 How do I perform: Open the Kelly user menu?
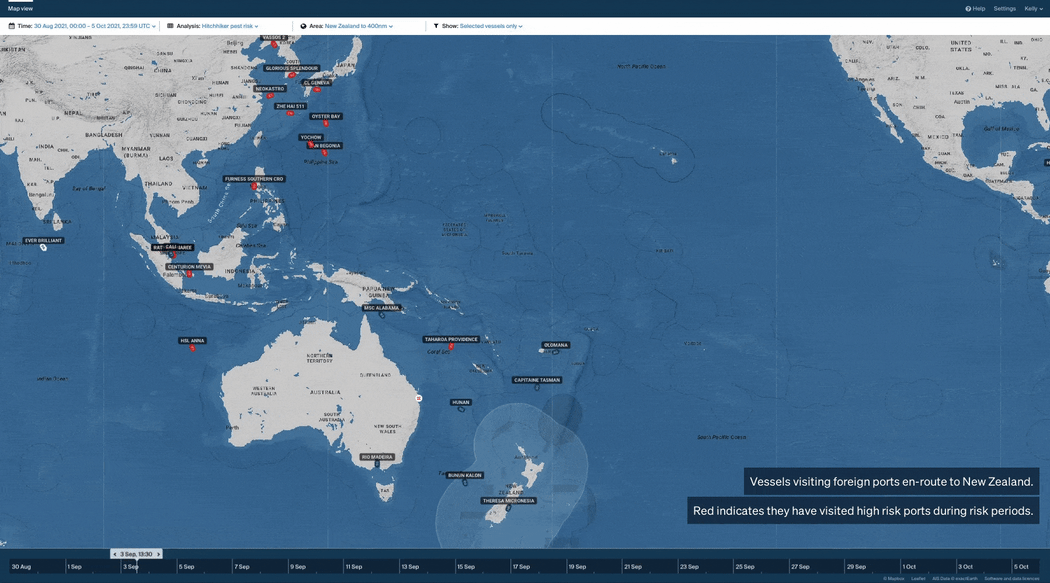tap(1033, 9)
